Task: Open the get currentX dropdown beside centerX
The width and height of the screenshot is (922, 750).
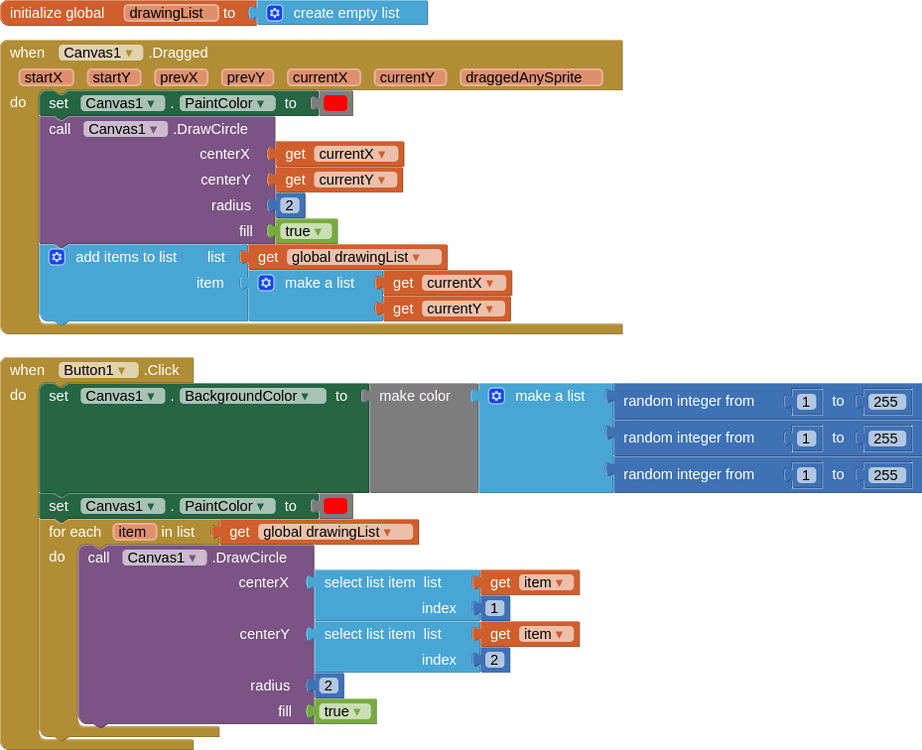Action: (381, 154)
